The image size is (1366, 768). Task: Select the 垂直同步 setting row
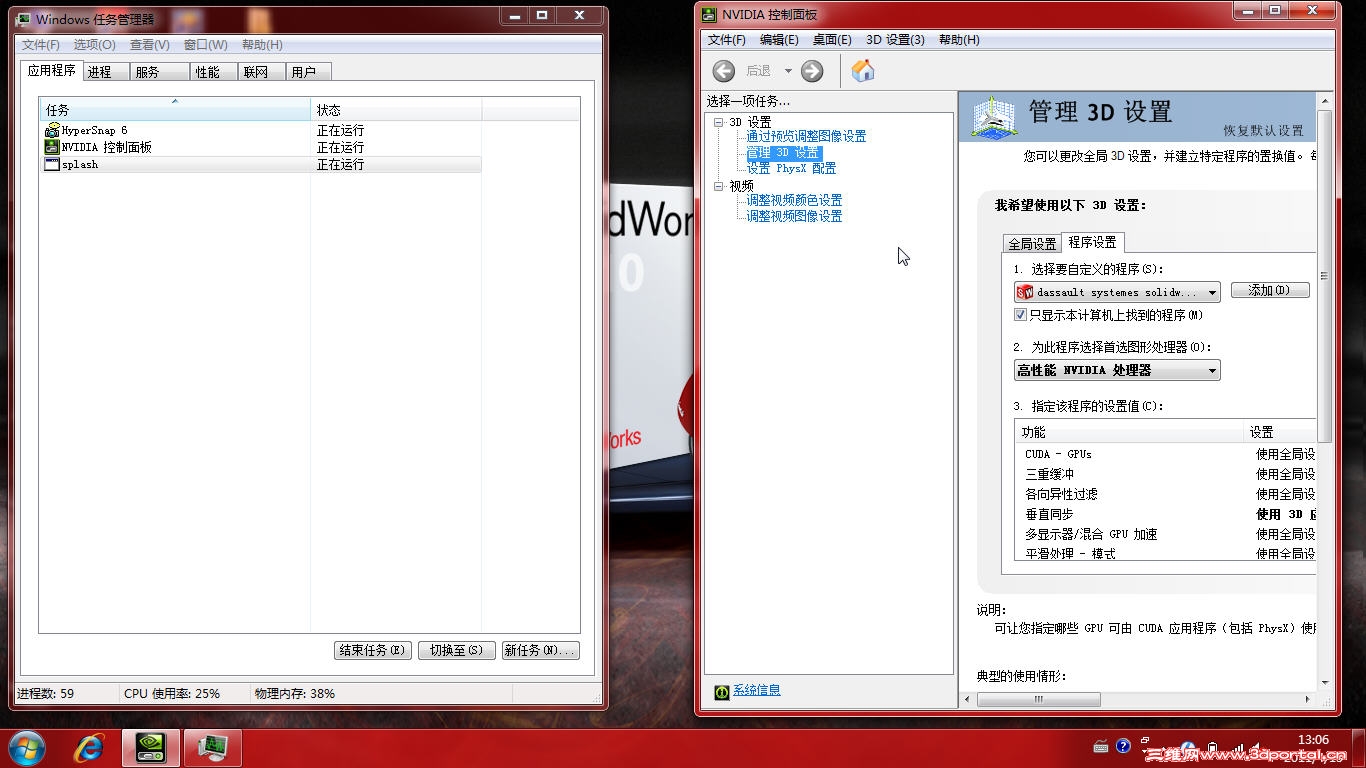click(1166, 514)
